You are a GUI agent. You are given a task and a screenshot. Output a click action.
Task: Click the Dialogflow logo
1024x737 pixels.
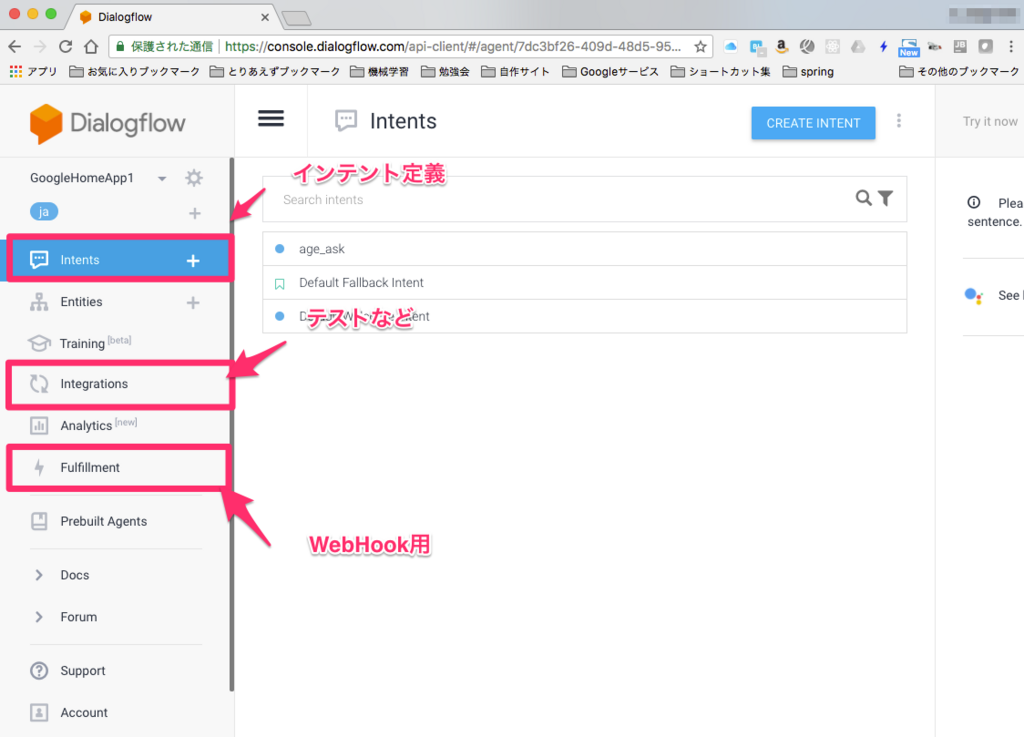point(108,123)
